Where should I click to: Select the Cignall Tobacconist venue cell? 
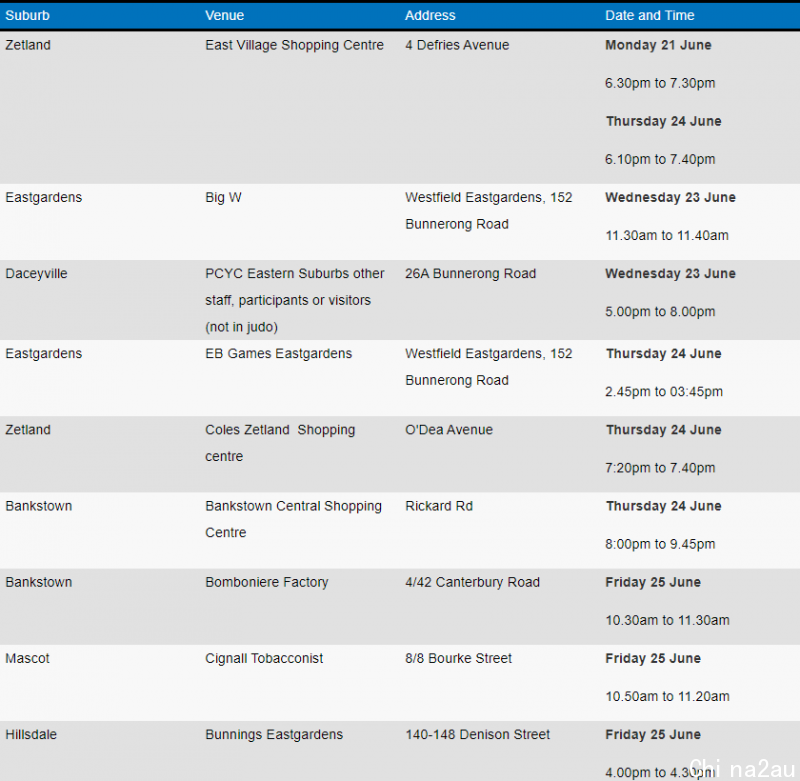[x=264, y=658]
